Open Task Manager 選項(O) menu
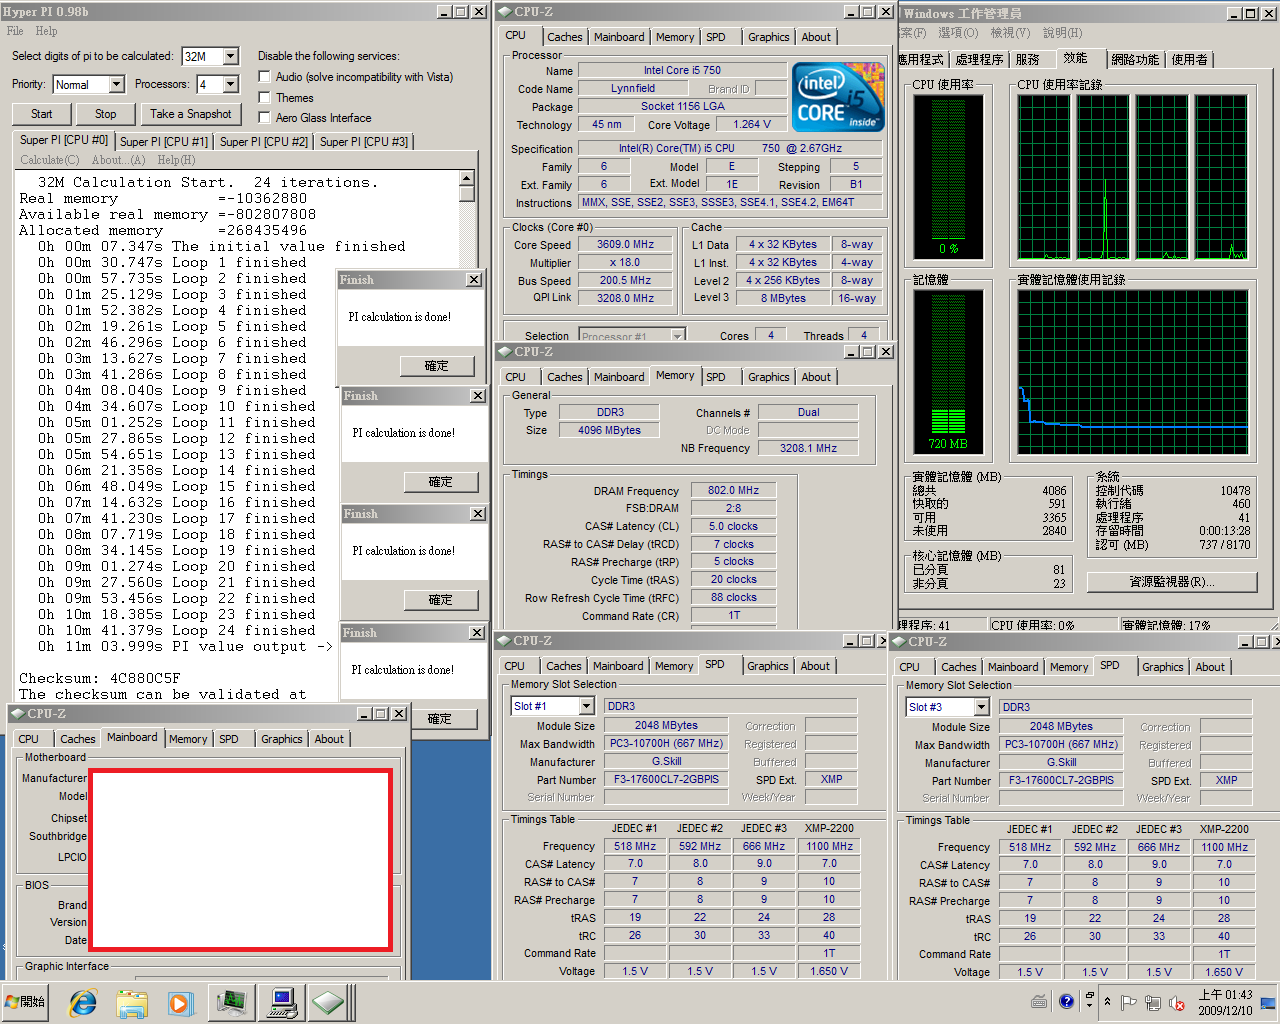Image resolution: width=1280 pixels, height=1024 pixels. coord(958,33)
